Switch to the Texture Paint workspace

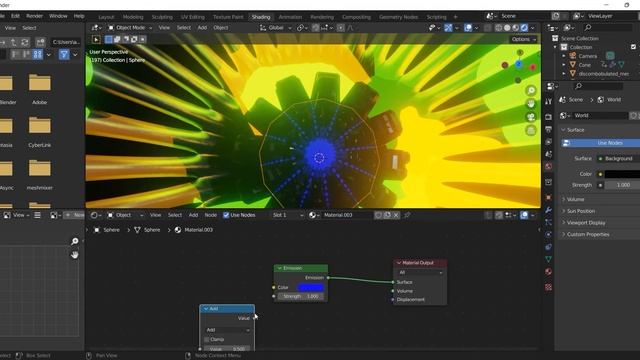[x=228, y=17]
